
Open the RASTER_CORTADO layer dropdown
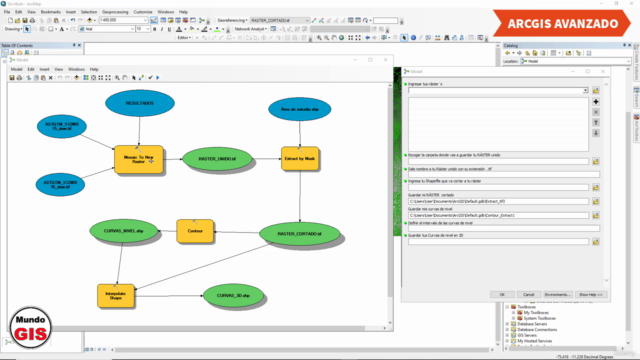coord(307,20)
